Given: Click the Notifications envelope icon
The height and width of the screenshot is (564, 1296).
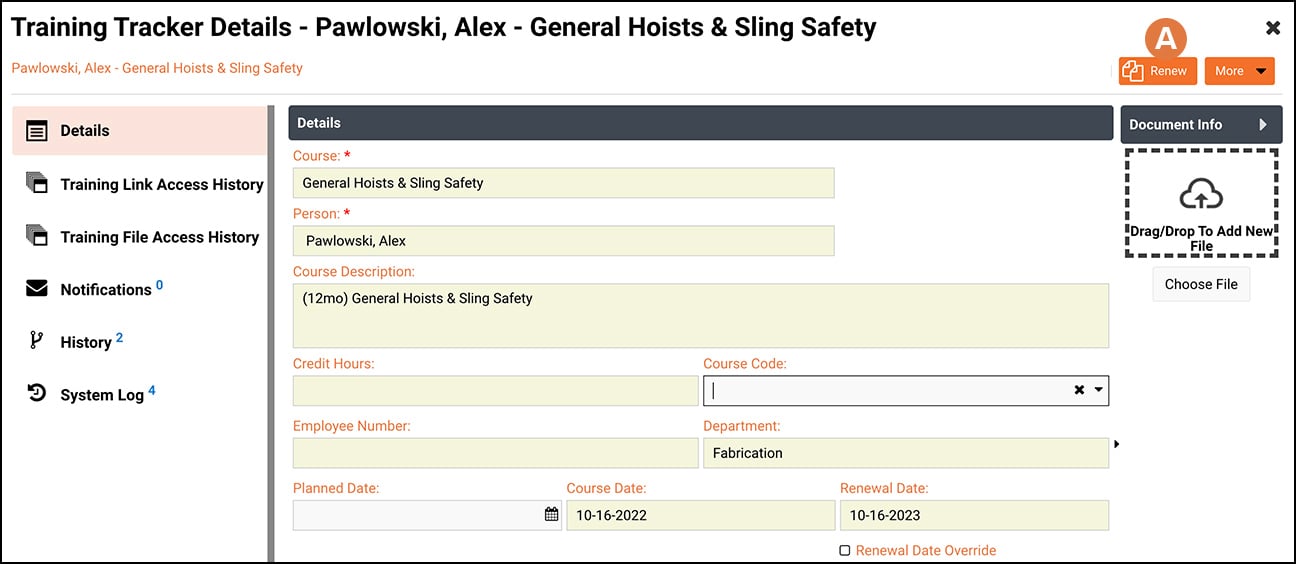Looking at the screenshot, I should 37,289.
